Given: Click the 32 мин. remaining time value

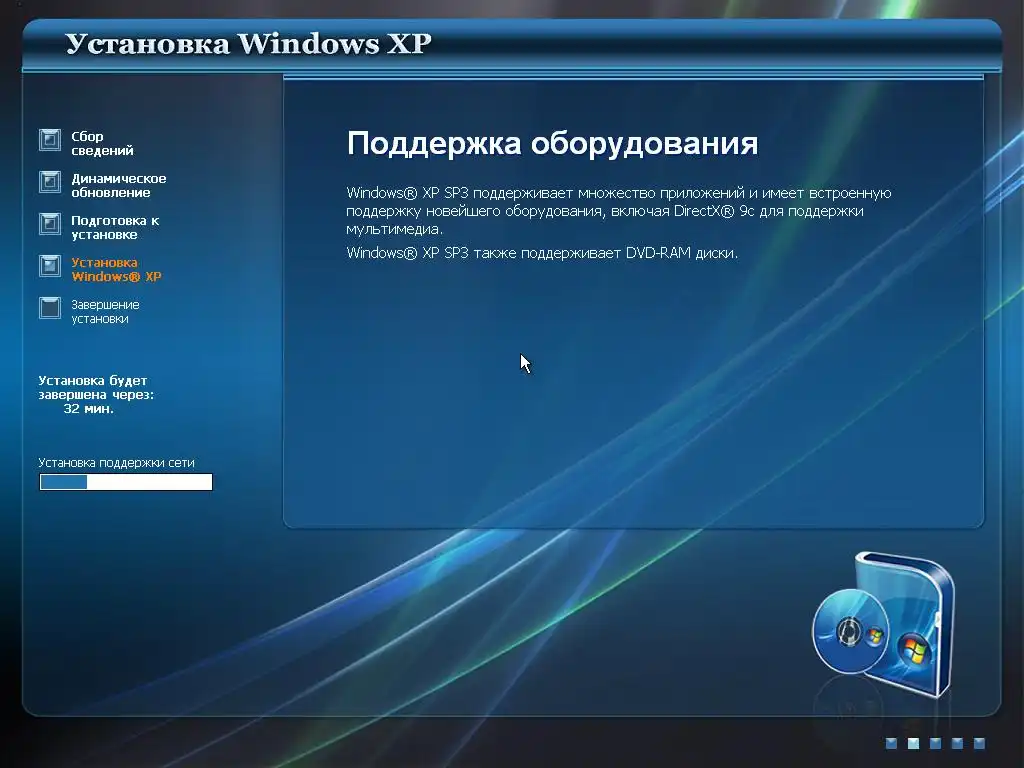Looking at the screenshot, I should coord(88,409).
